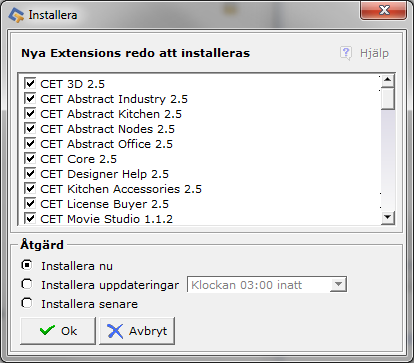Click the green checkmark Ok button
This screenshot has width=414, height=363.
58,331
